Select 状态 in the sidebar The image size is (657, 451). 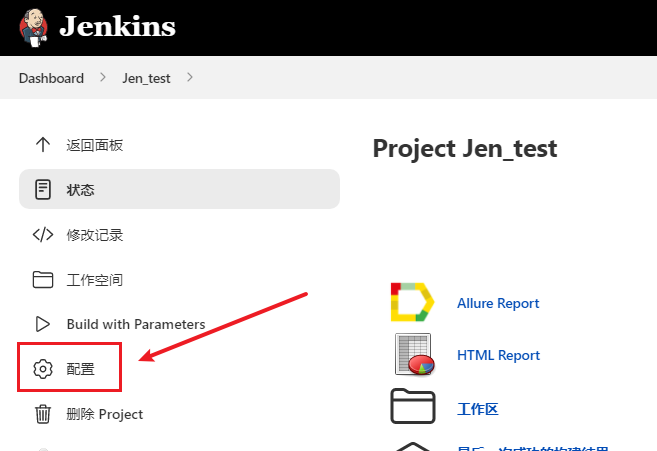179,189
